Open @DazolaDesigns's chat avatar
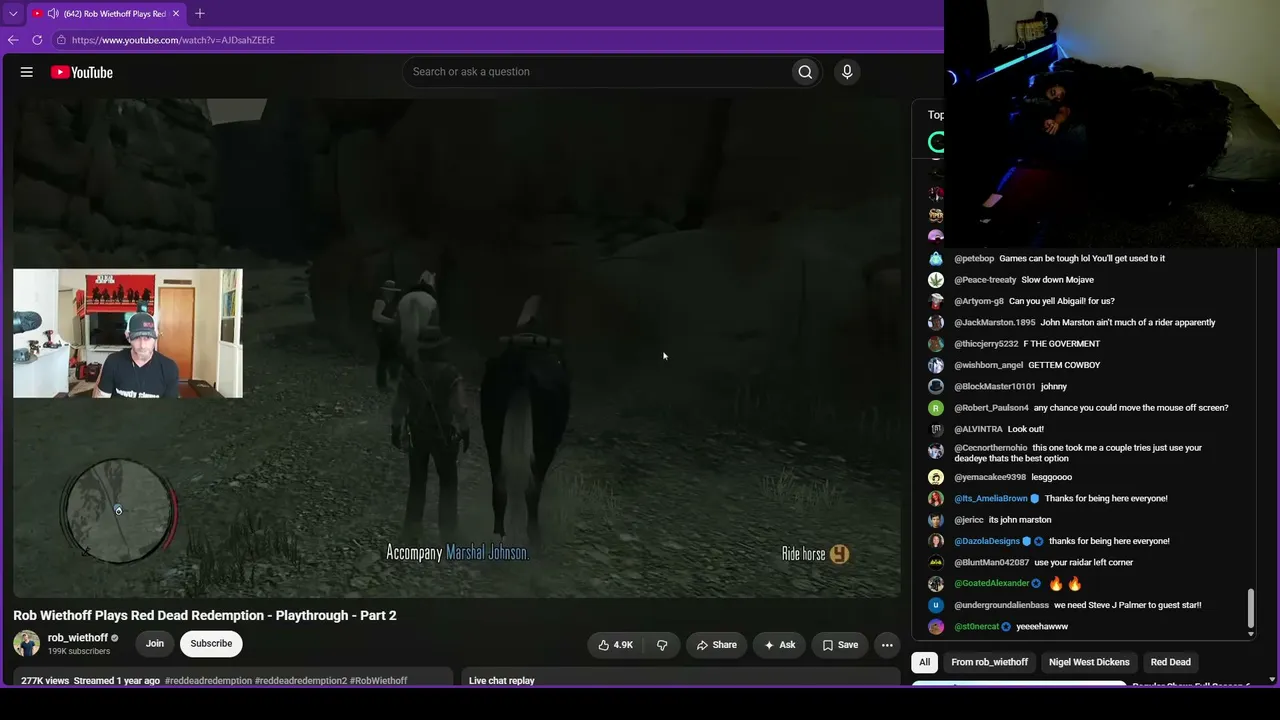The height and width of the screenshot is (720, 1280). click(936, 541)
